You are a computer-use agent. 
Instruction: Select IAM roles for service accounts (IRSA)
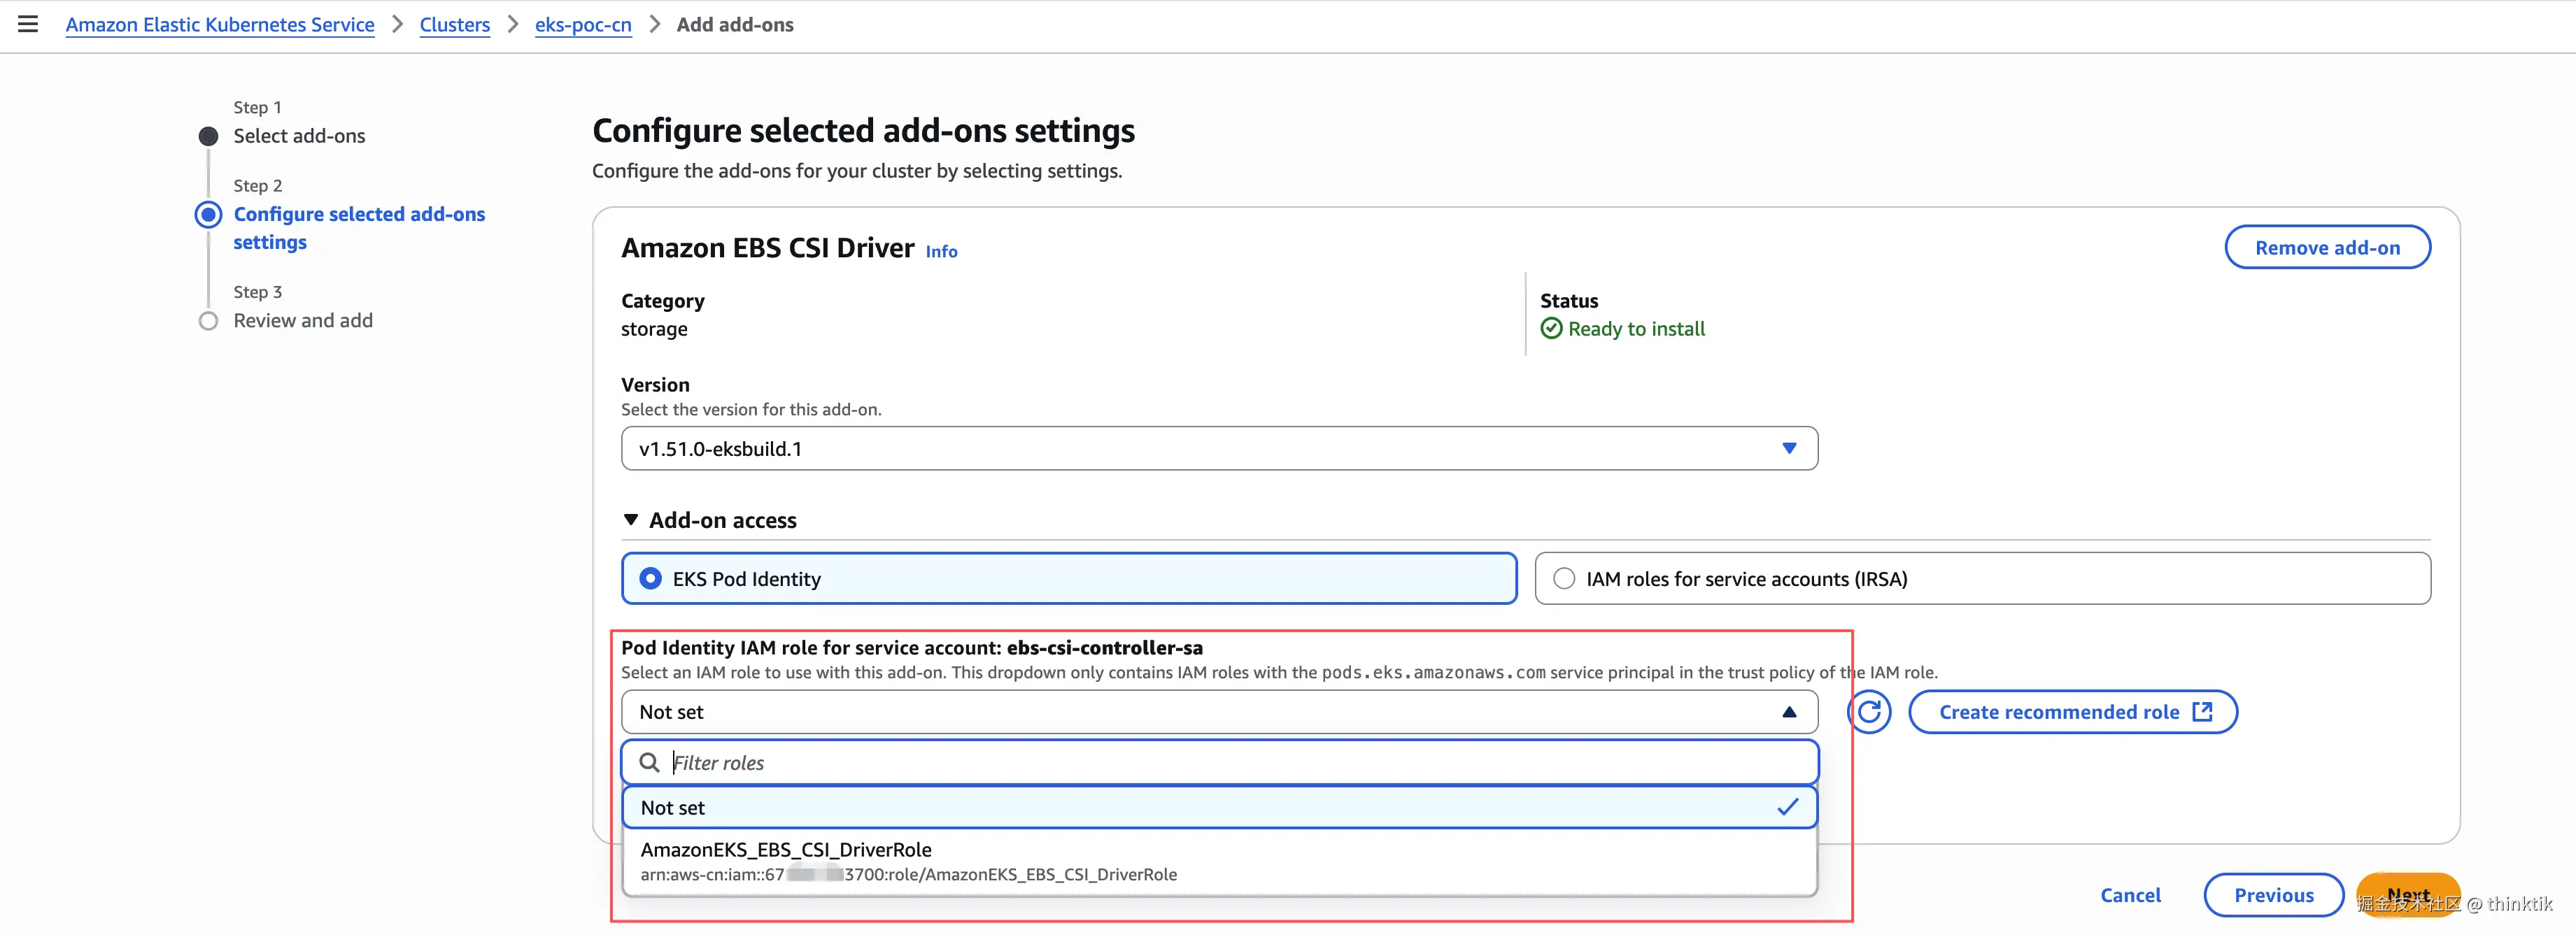point(1982,579)
